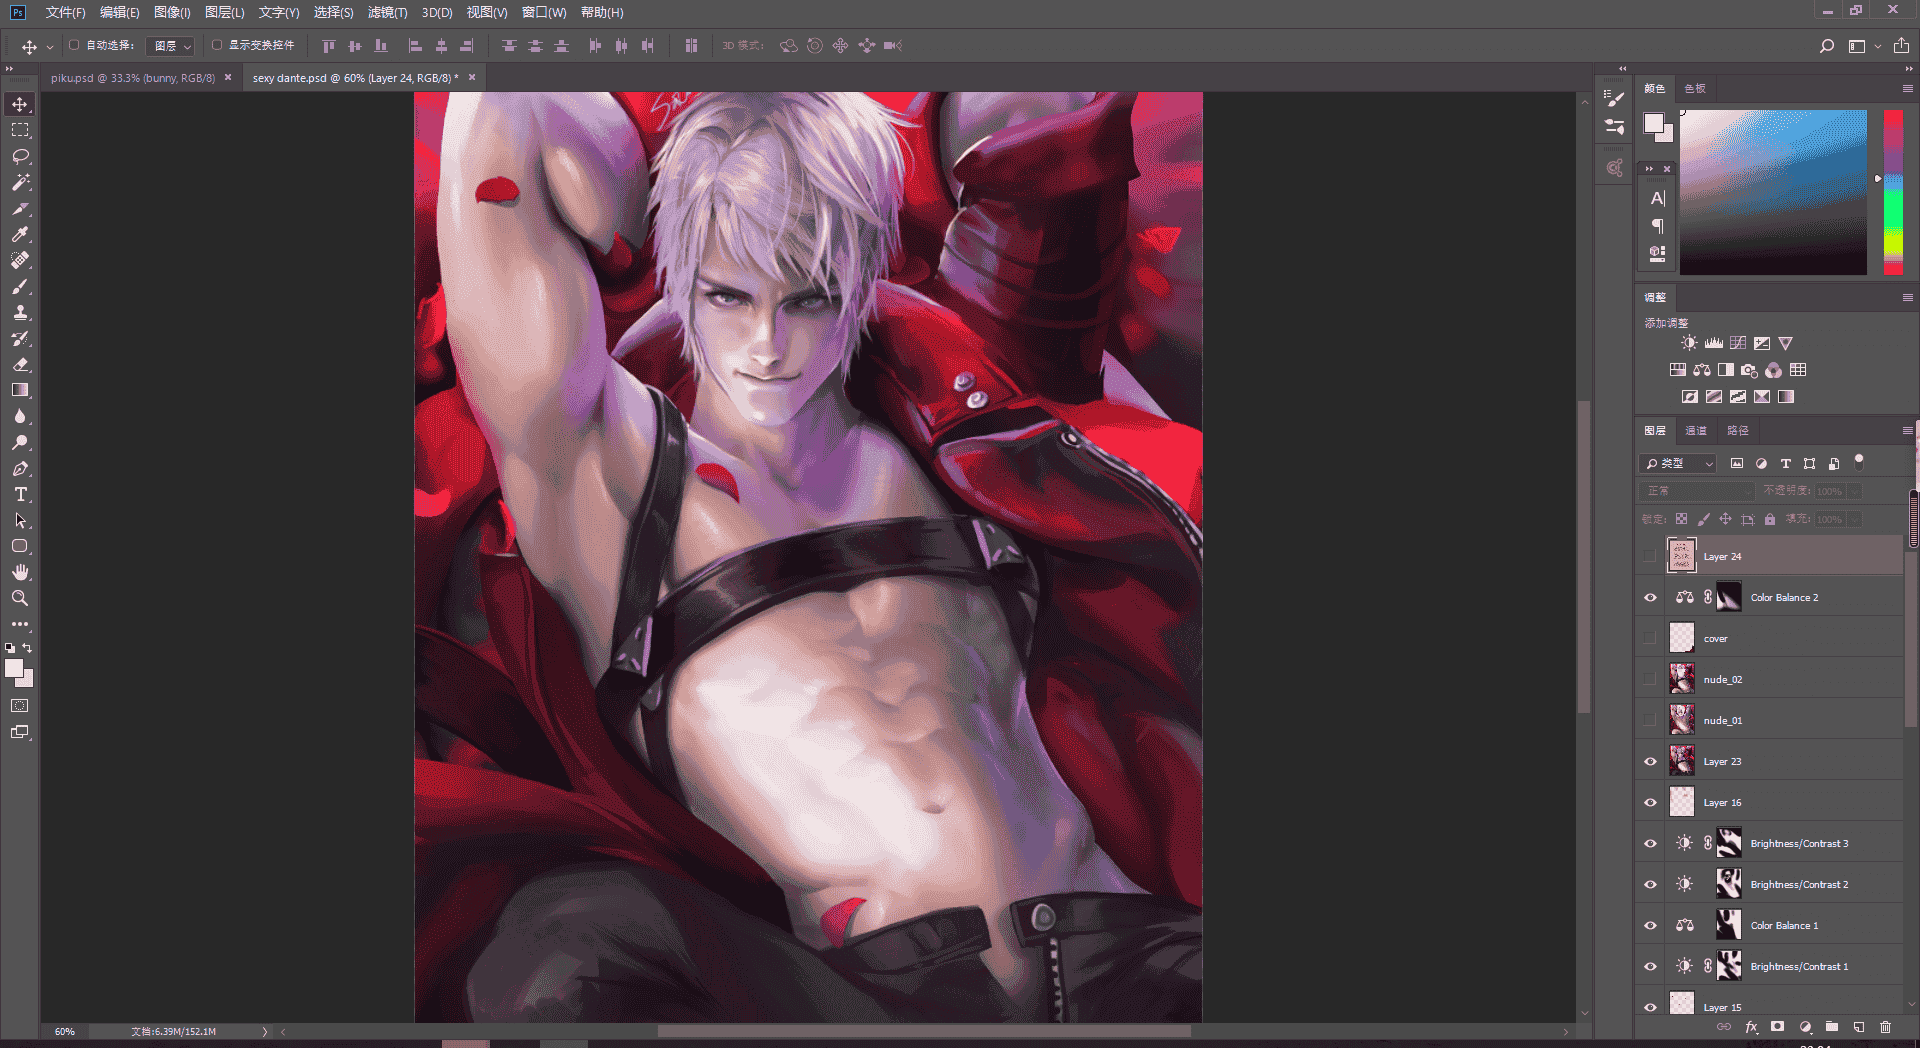Click the foreground color swatch in toolbar

14,669
